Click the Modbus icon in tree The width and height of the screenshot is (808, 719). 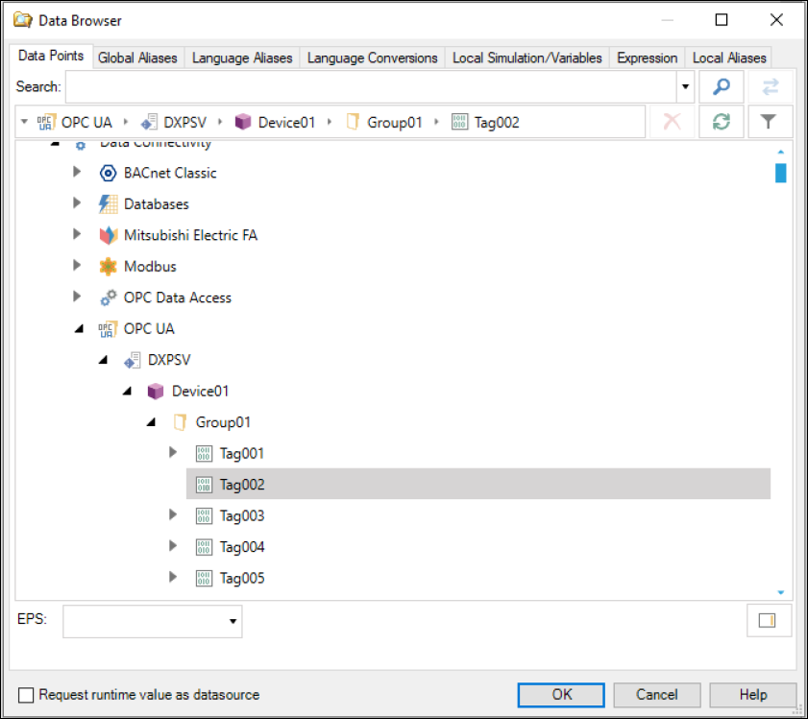(108, 267)
